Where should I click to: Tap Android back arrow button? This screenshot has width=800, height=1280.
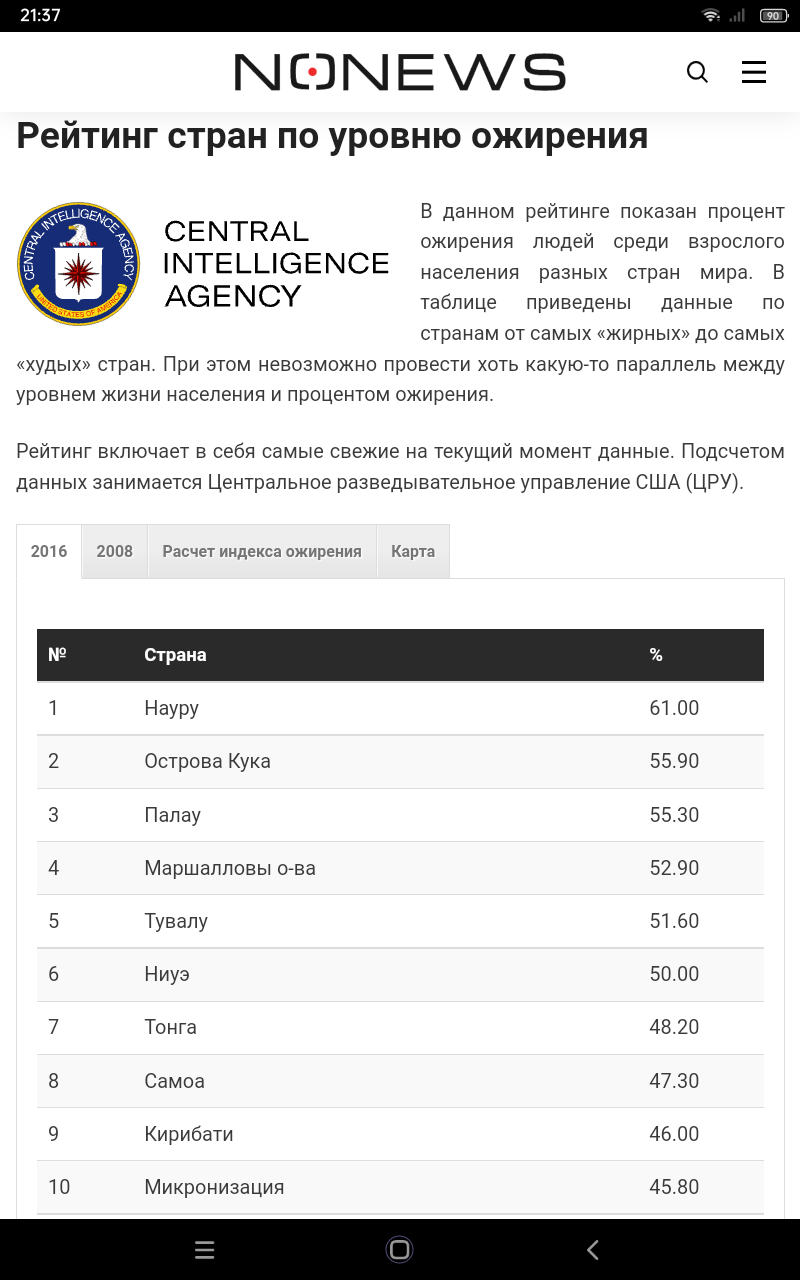(x=592, y=1249)
